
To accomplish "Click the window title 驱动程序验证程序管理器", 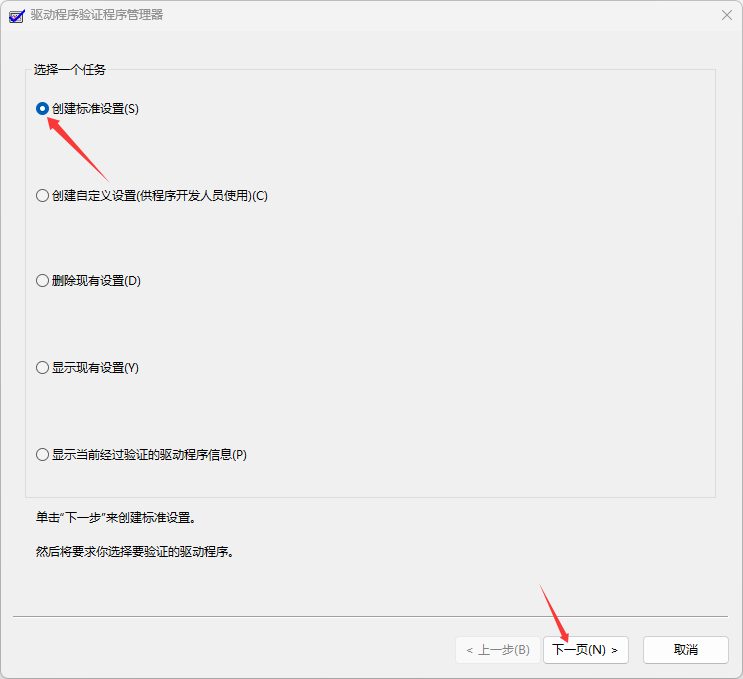I will coord(97,15).
